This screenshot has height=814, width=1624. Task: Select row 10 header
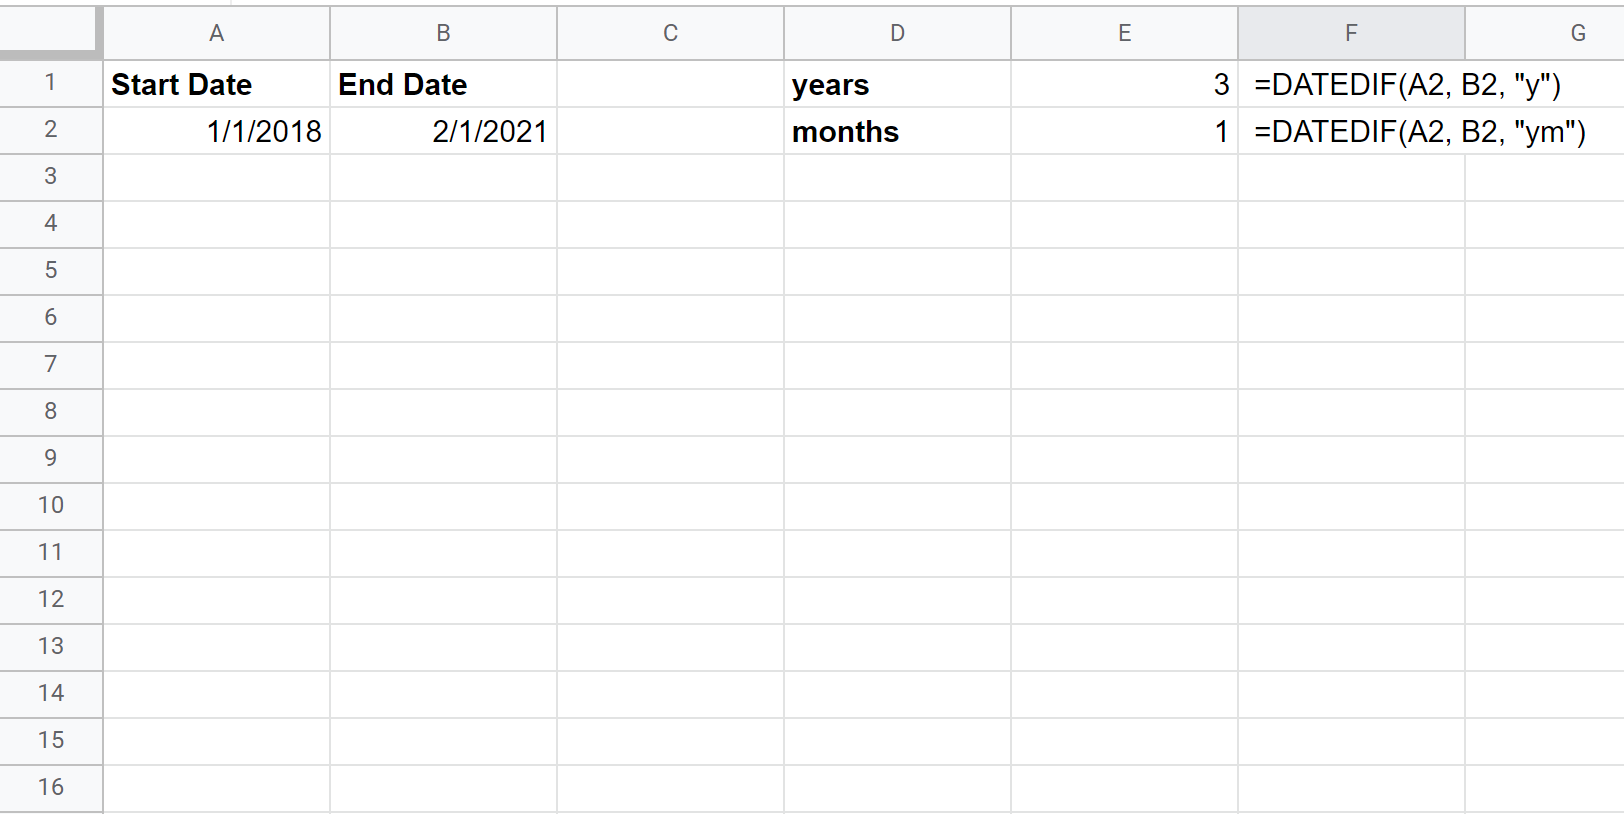50,505
